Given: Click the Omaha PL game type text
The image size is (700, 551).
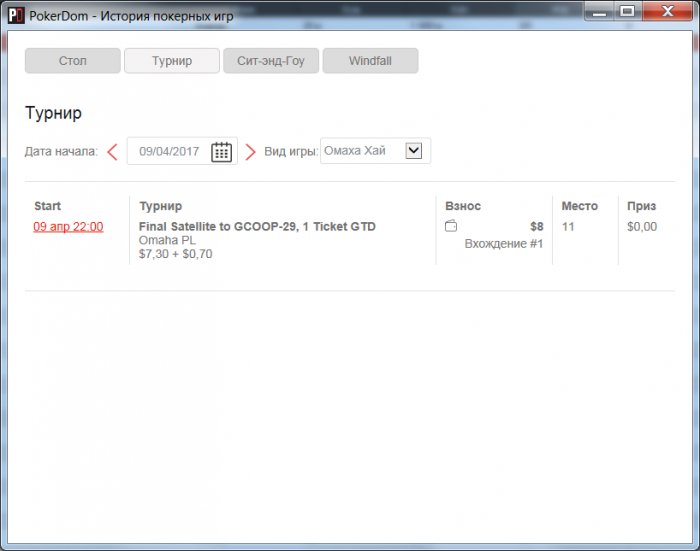Looking at the screenshot, I should (x=167, y=240).
